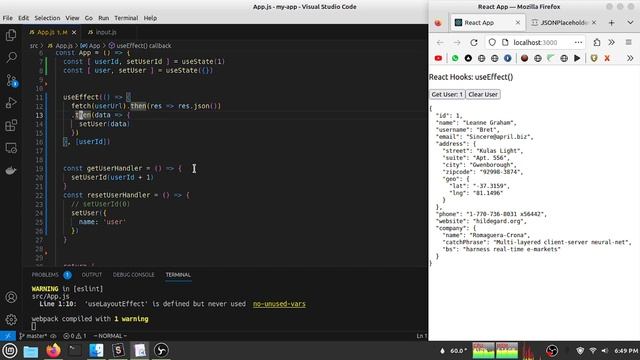
Task: Click the Clear User button
Action: tap(483, 94)
